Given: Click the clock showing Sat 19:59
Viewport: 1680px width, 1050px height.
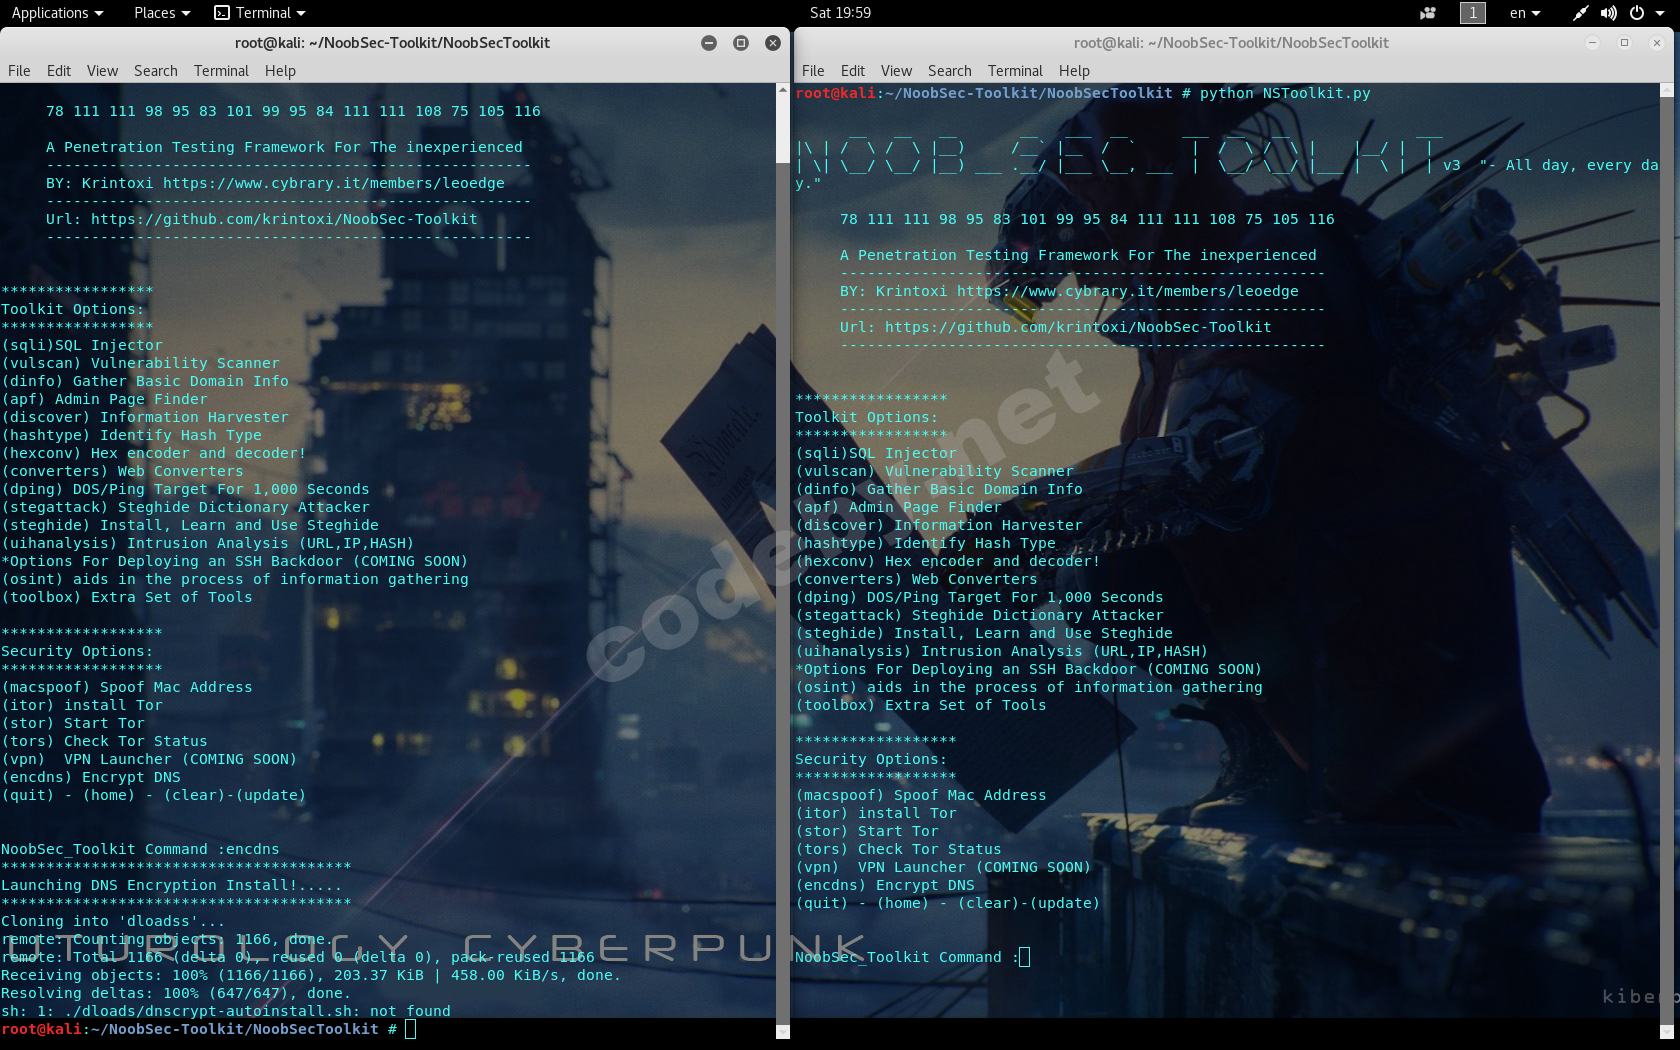Looking at the screenshot, I should click(x=840, y=13).
